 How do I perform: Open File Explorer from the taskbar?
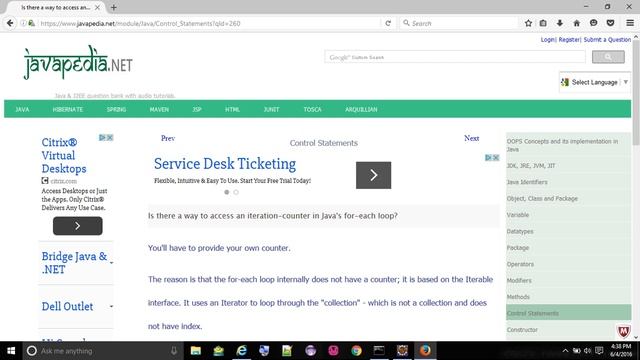point(196,351)
